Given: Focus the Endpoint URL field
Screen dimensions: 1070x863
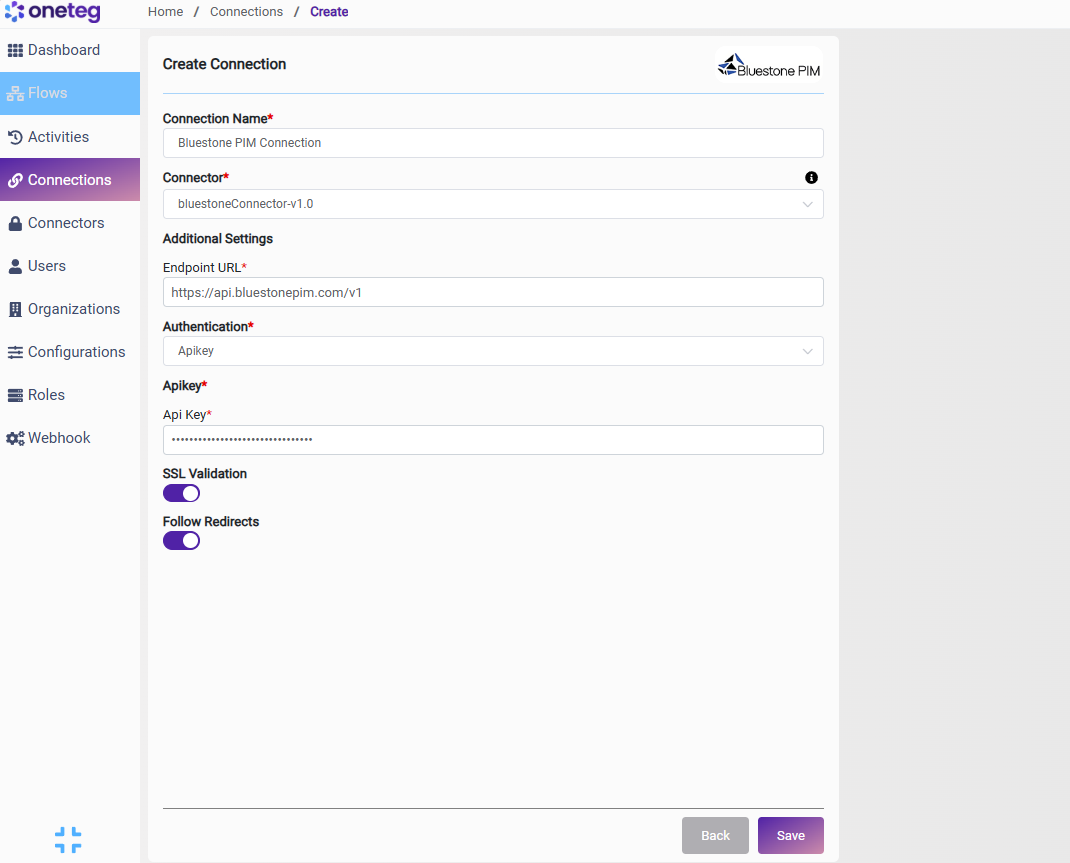Looking at the screenshot, I should [493, 292].
